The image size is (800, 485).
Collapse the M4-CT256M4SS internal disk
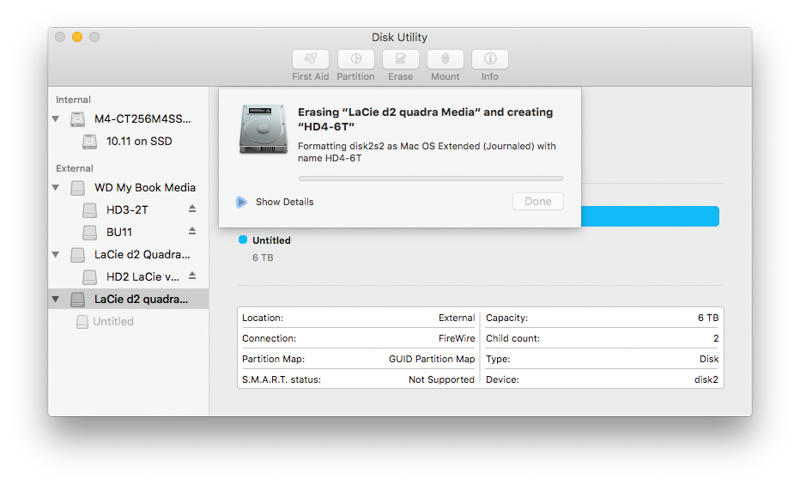coord(56,119)
